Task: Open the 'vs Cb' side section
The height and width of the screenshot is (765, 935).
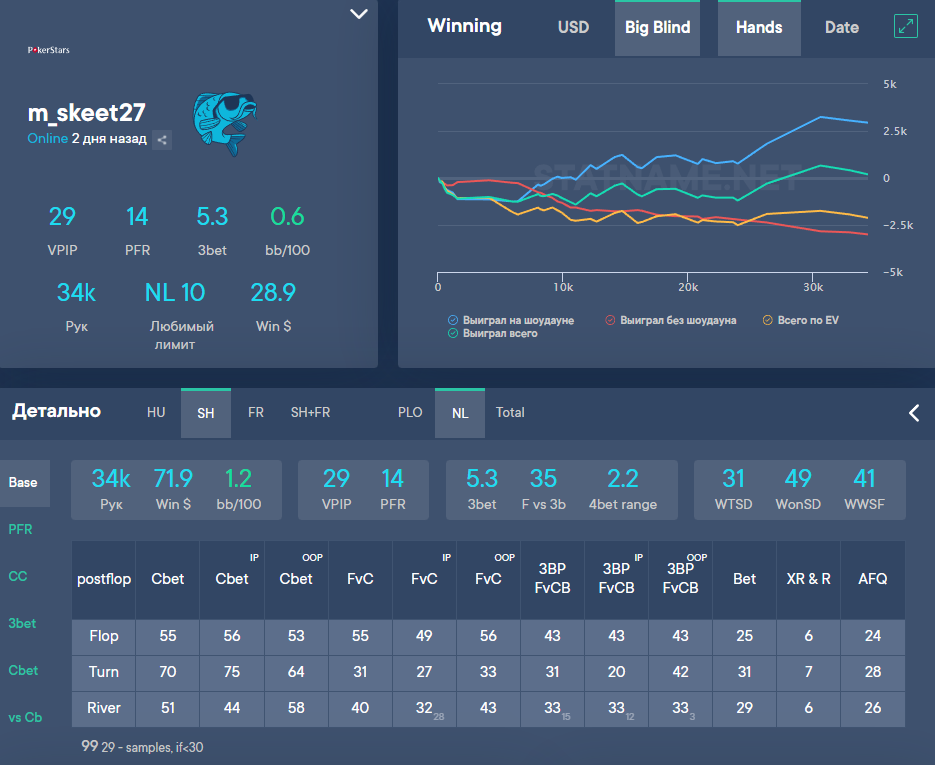Action: pos(25,717)
